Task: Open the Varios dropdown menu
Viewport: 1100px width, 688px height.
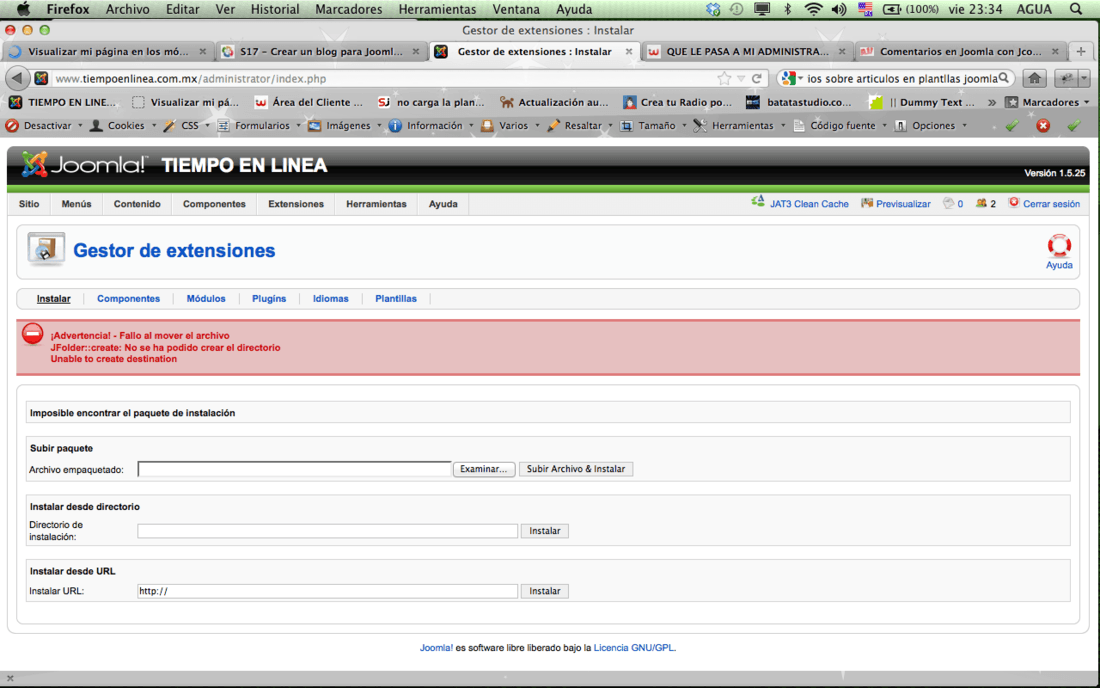Action: click(511, 126)
